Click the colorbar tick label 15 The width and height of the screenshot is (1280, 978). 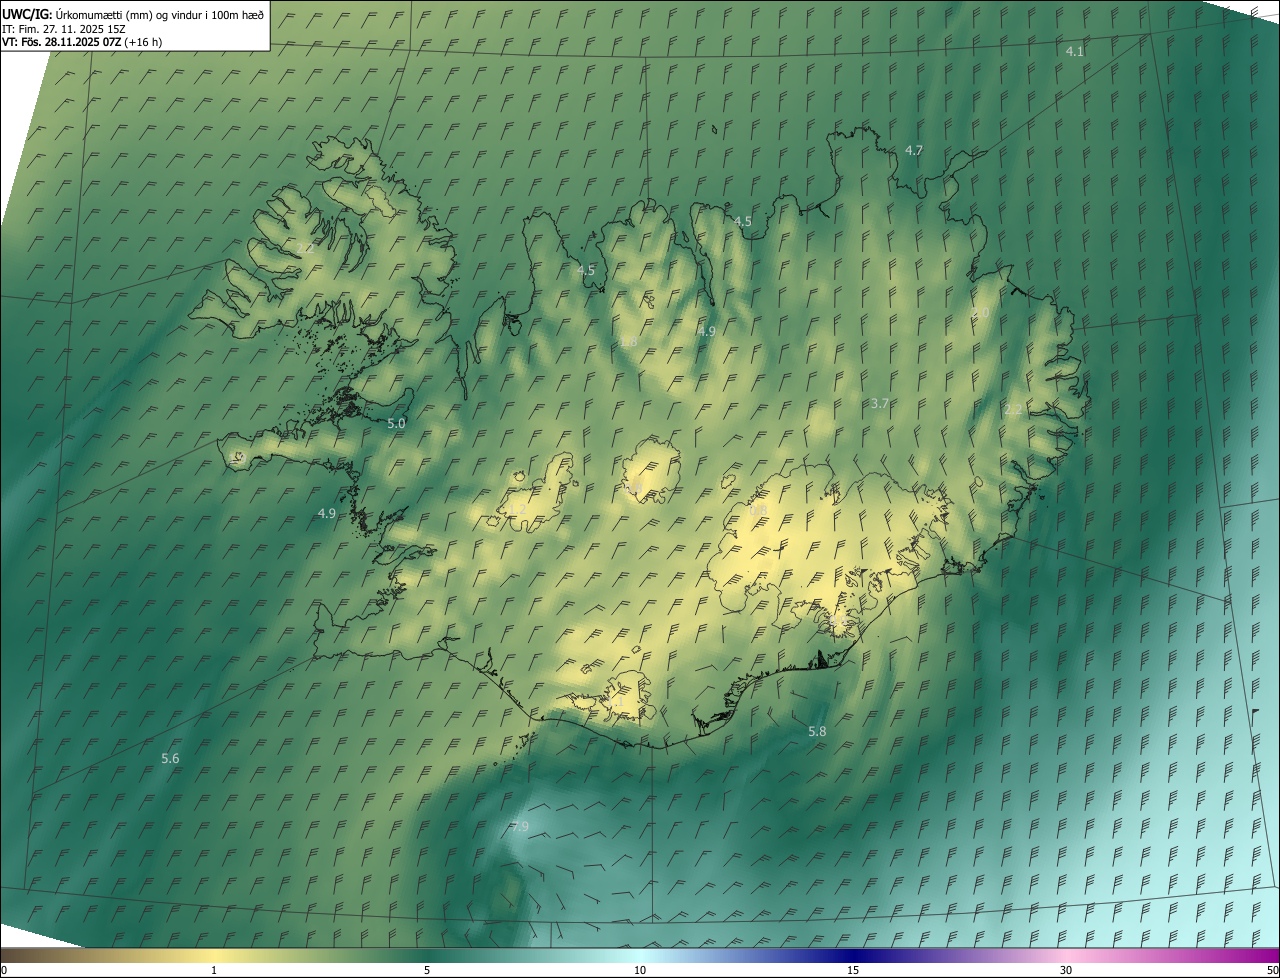coord(853,970)
